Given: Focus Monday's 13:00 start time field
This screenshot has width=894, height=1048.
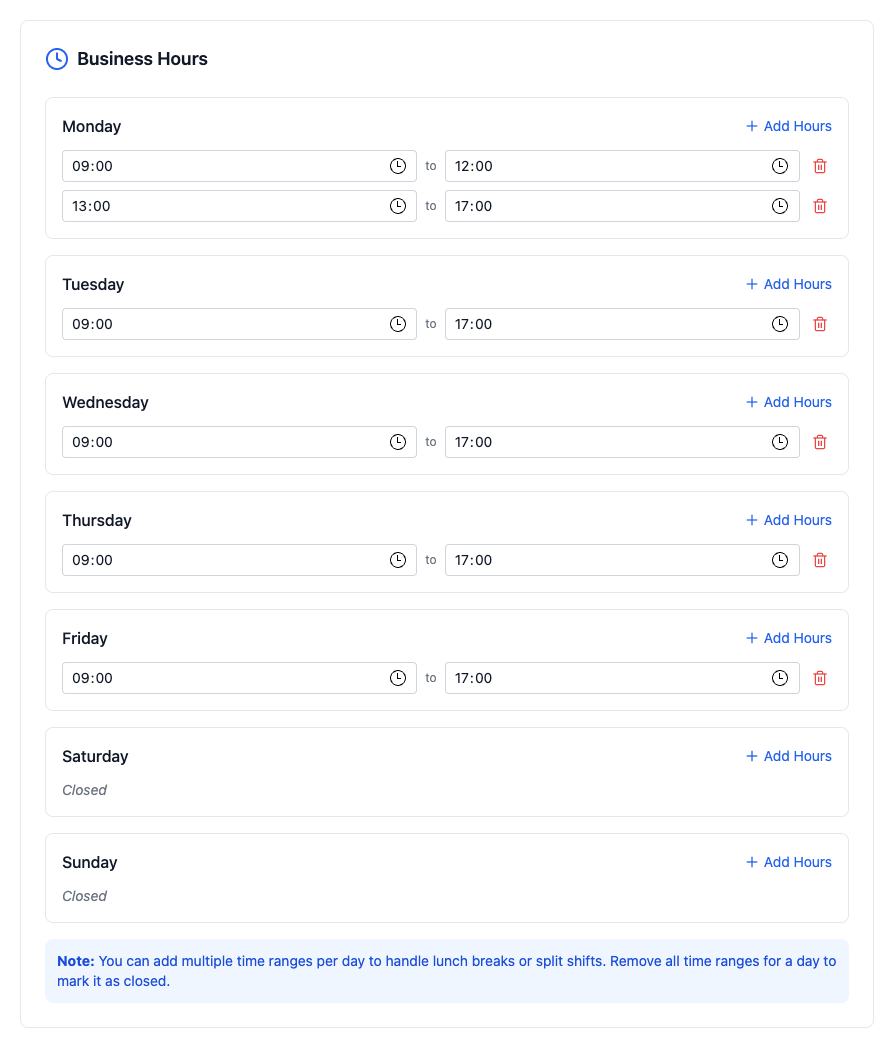Looking at the screenshot, I should tap(239, 206).
